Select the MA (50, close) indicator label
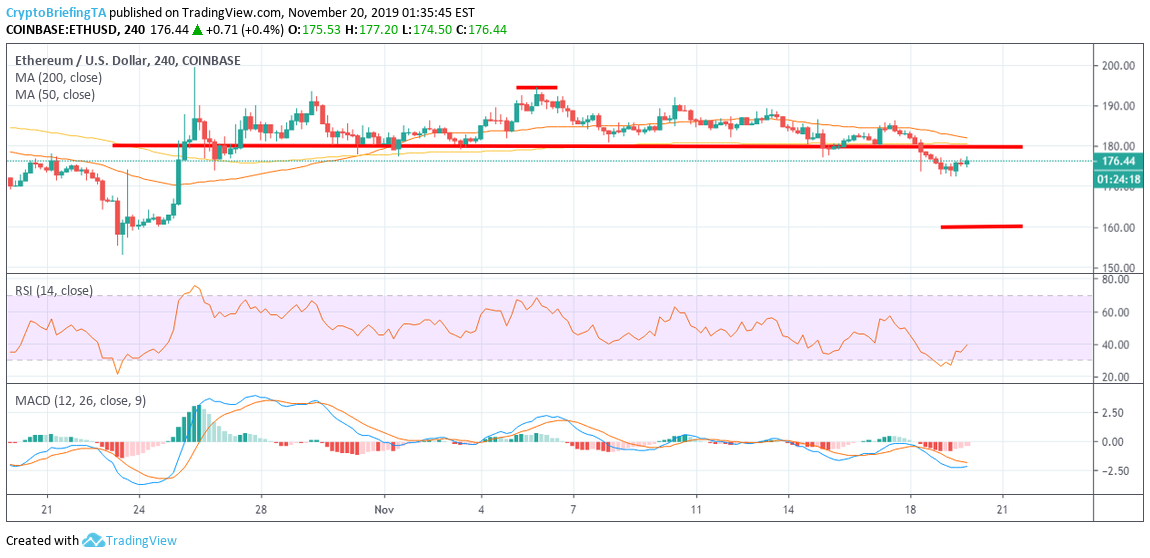The image size is (1150, 558). (x=55, y=95)
